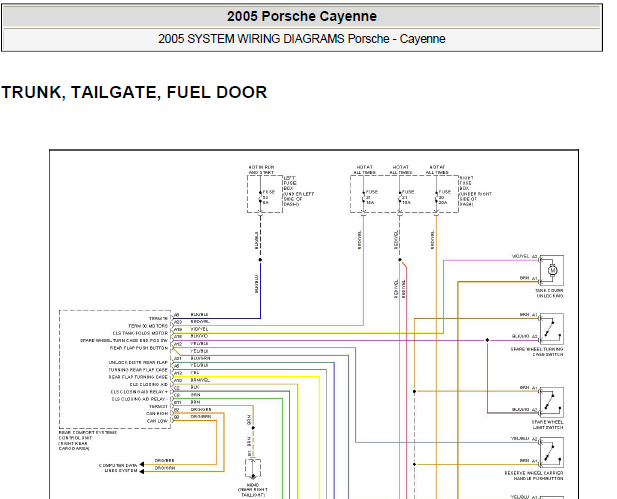Click 'CLS TANK FOLDS MOTOR' pin label
The image size is (617, 499).
(140, 333)
